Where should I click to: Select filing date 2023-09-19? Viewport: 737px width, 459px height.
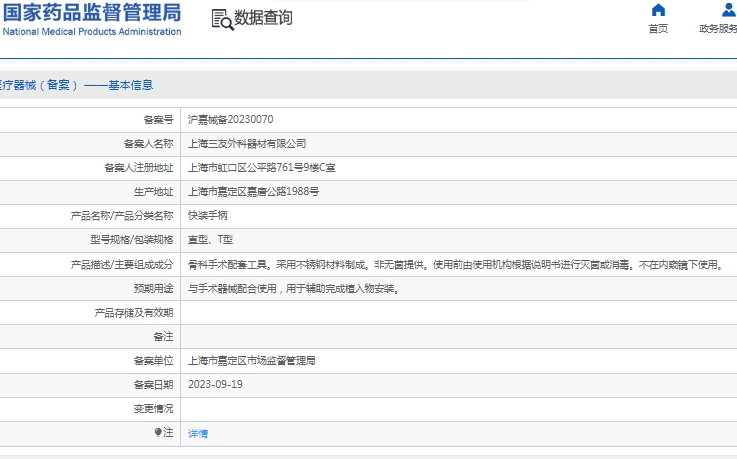click(215, 384)
